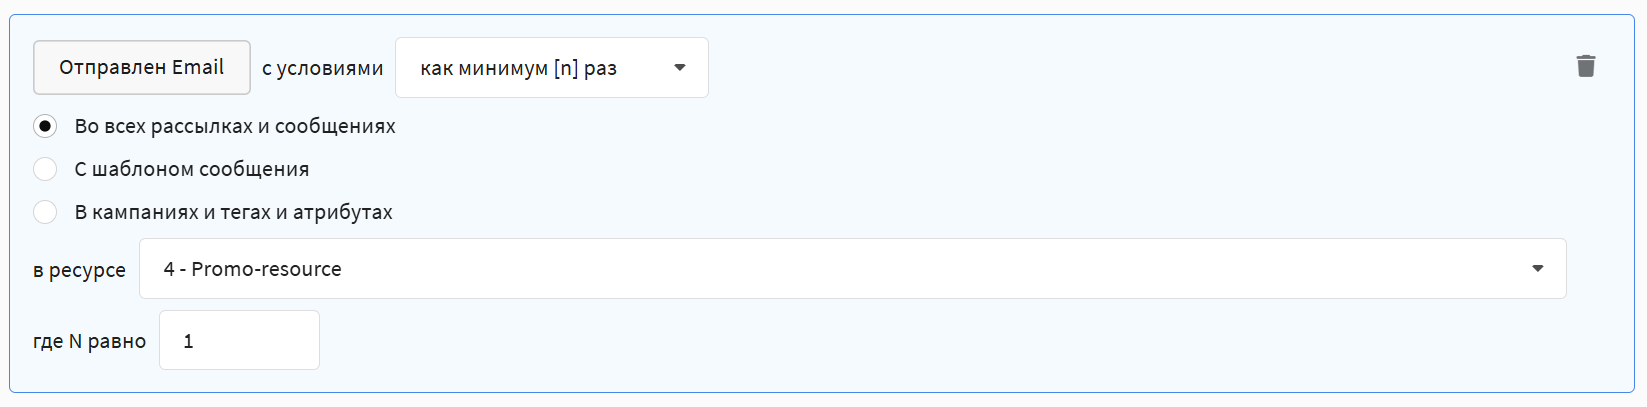
Task: Click the "как минимум [n] раз" value text
Action: pos(518,68)
